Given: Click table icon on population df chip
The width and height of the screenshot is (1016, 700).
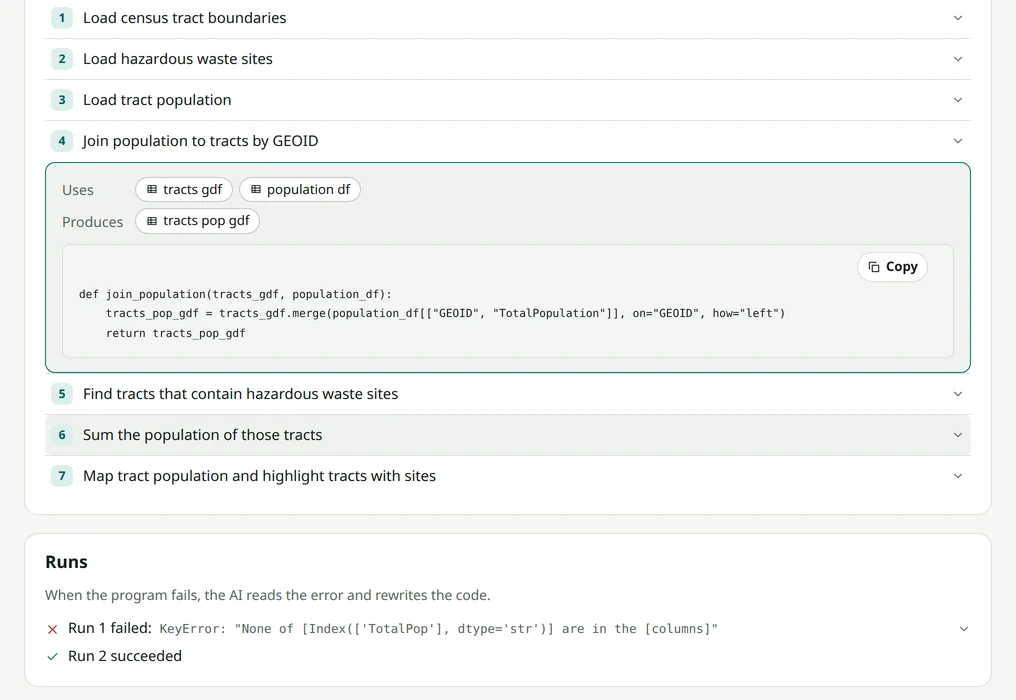Looking at the screenshot, I should (x=256, y=189).
